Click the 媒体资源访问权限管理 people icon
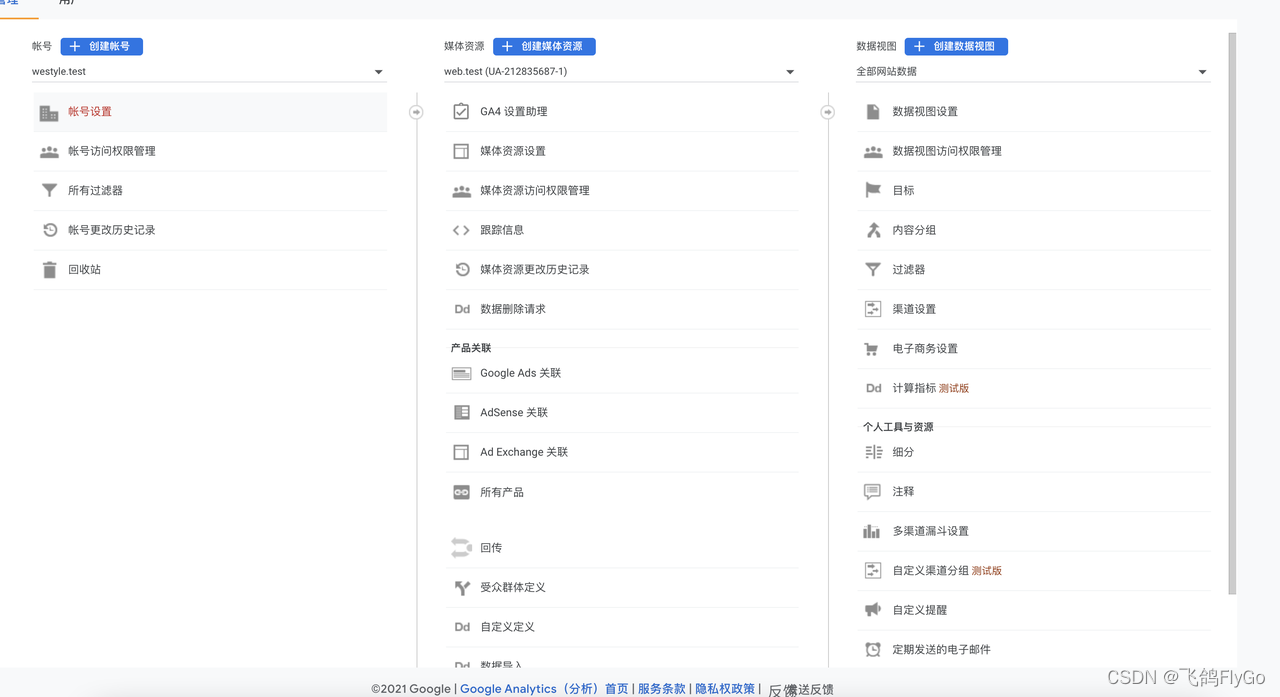This screenshot has height=697, width=1280. click(461, 191)
